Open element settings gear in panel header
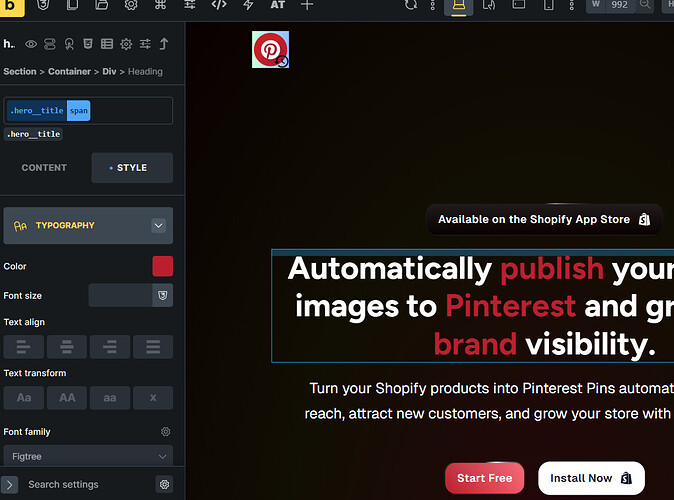The width and height of the screenshot is (674, 500). pos(126,44)
